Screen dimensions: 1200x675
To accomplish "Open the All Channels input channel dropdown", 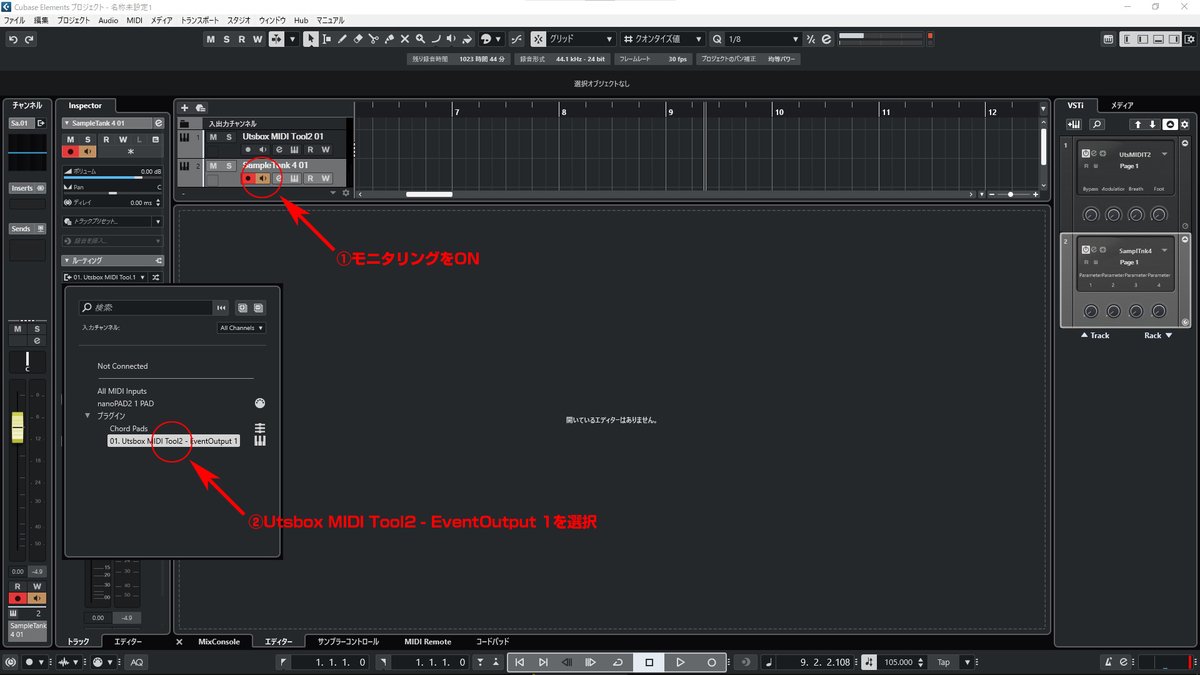I will [x=242, y=327].
